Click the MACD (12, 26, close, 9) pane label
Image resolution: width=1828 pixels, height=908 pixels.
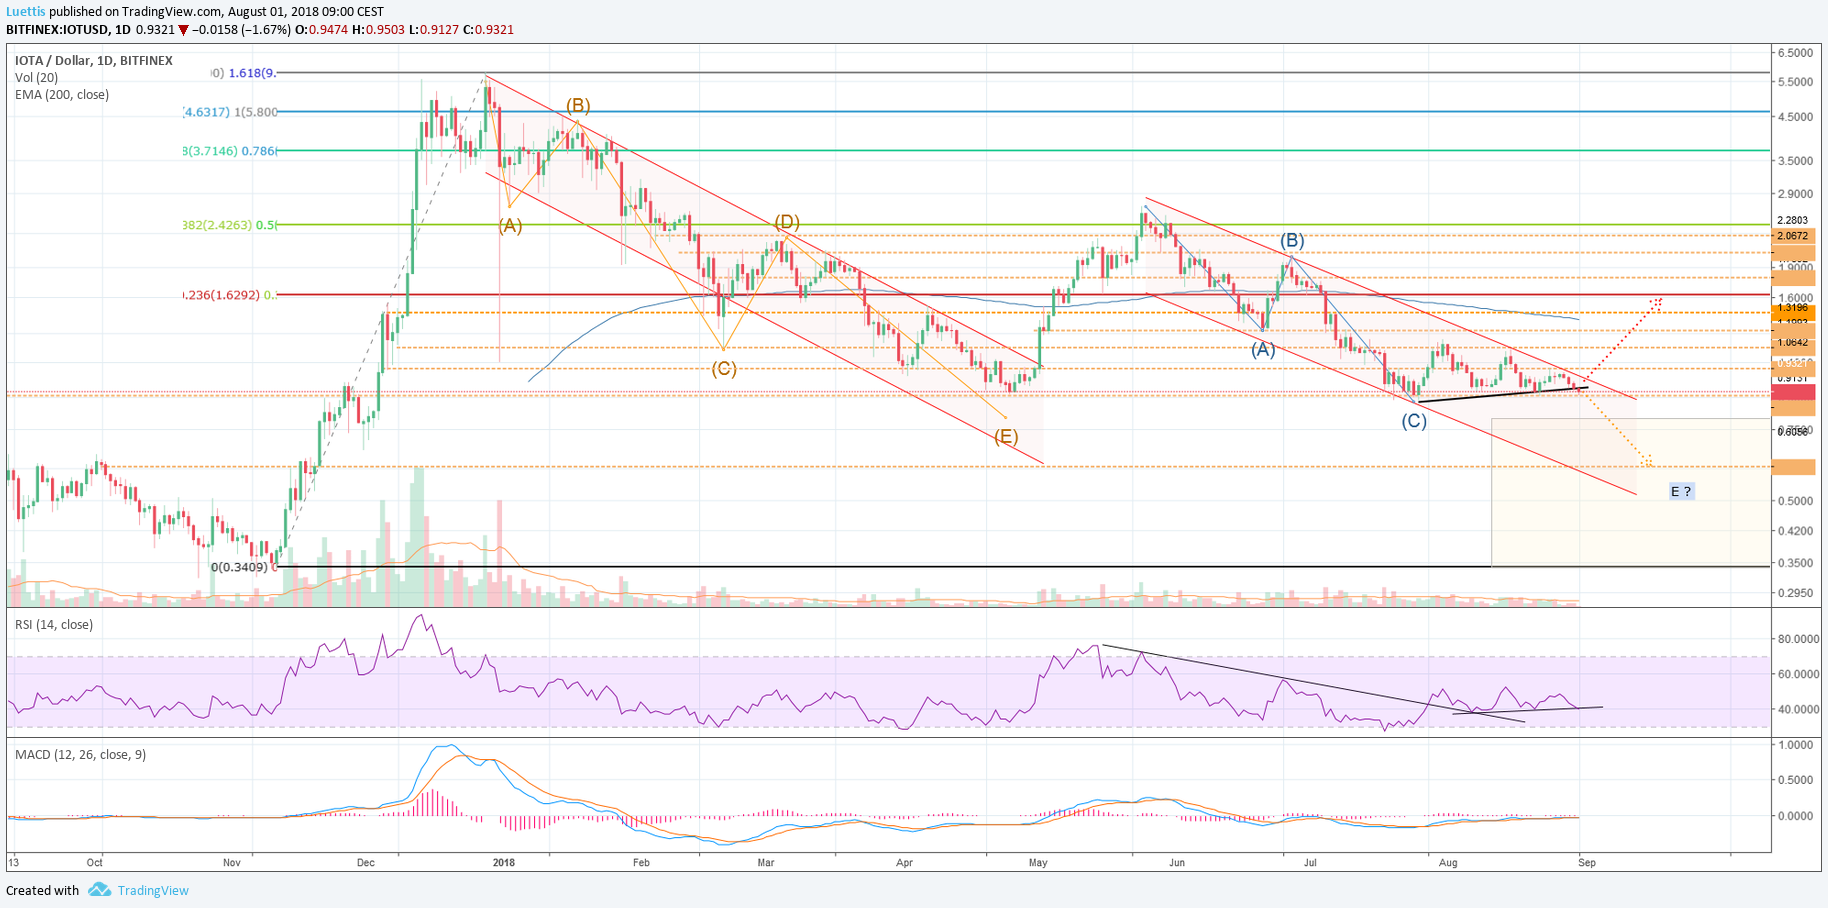pos(80,754)
